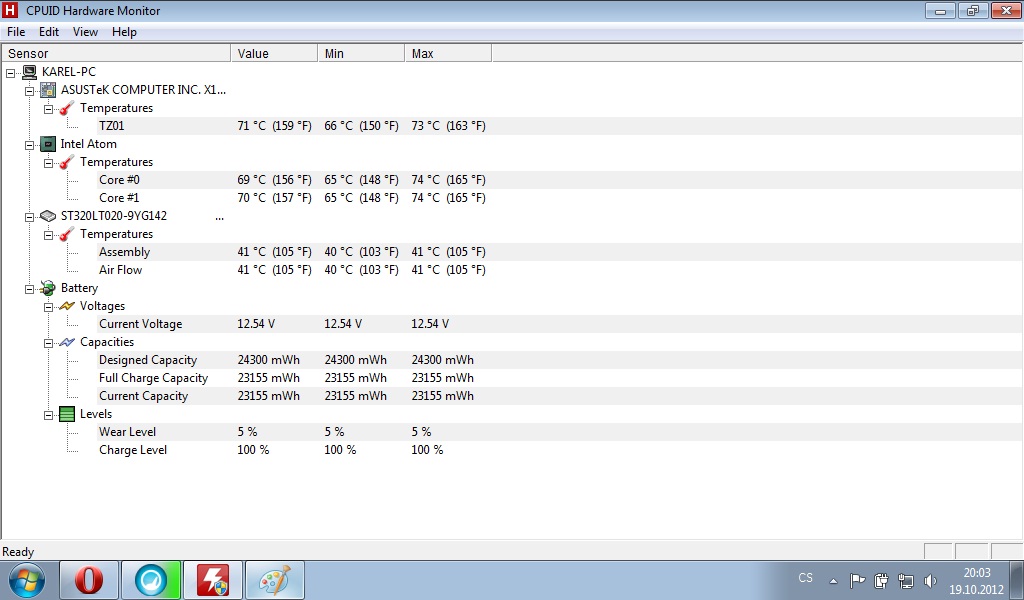Viewport: 1024px width, 600px height.
Task: Click the Ready status bar text
Action: coord(18,552)
